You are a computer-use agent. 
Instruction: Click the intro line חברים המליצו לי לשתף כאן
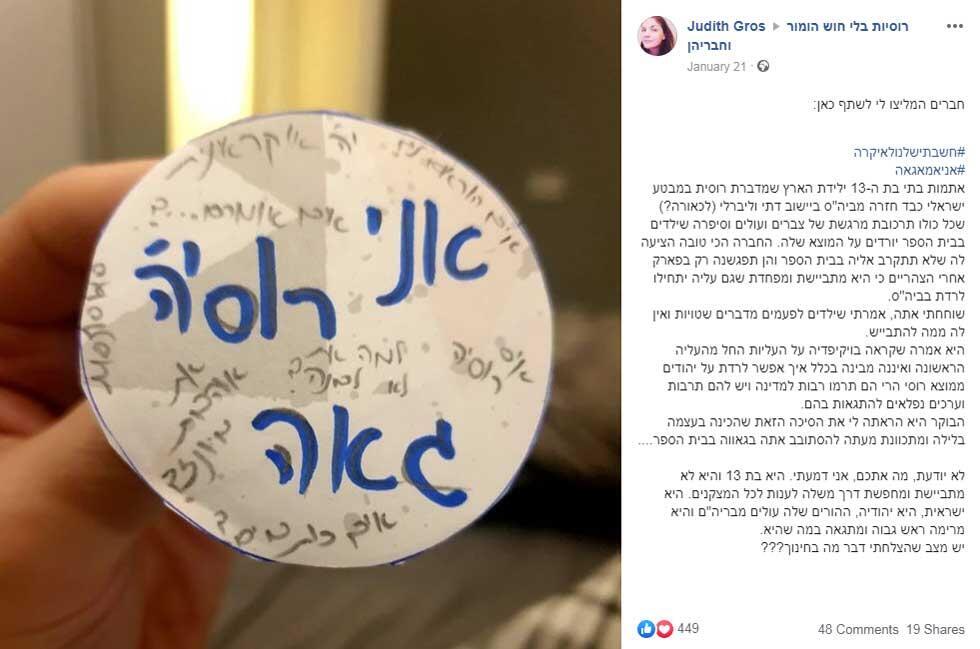tap(888, 104)
